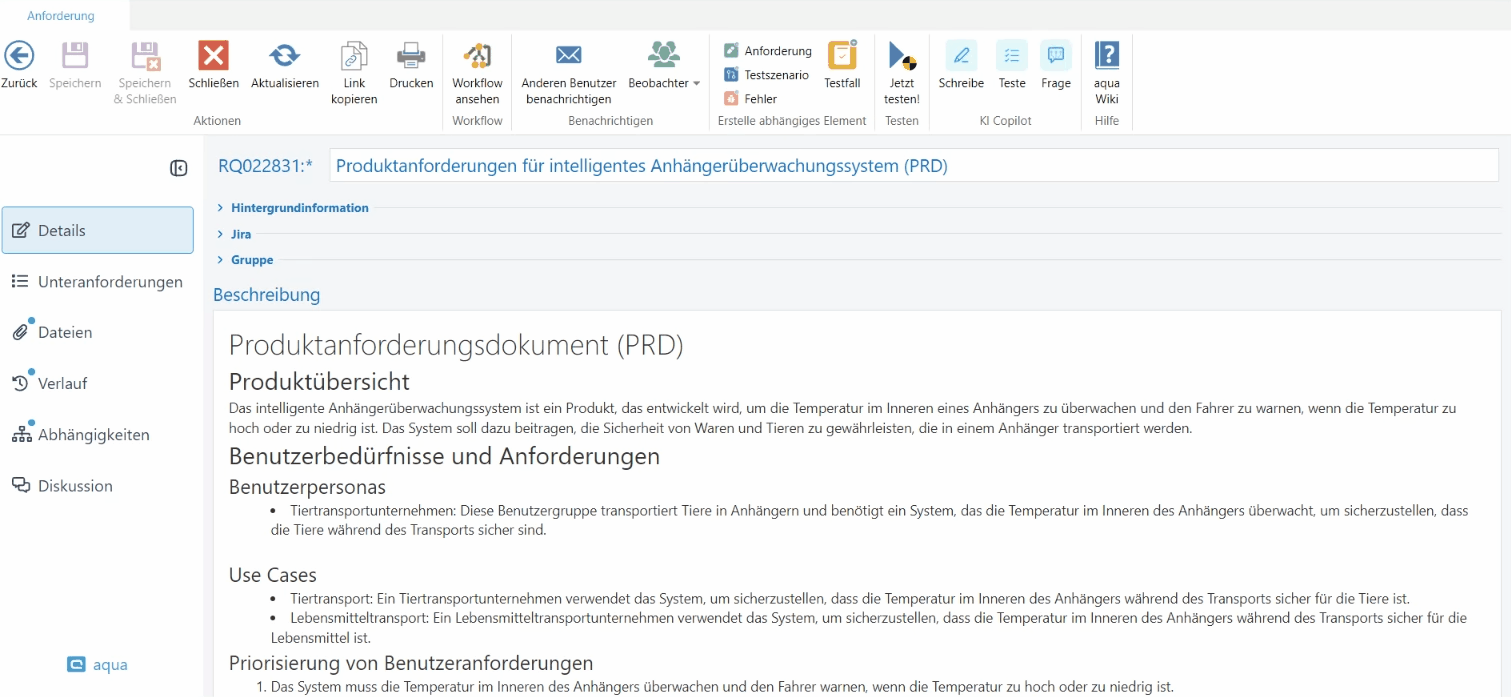Create a Testfall from the ribbon
Viewport: 1511px width, 697px height.
842,56
